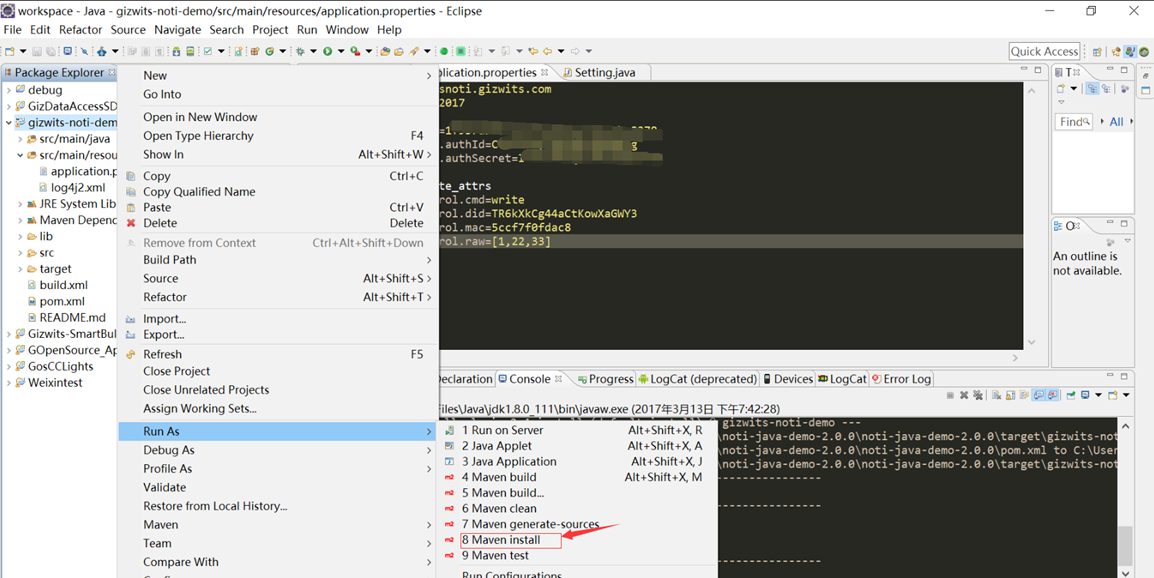Viewport: 1154px width, 578px height.
Task: Open a new Console with the Open Console icon
Action: (1112, 394)
